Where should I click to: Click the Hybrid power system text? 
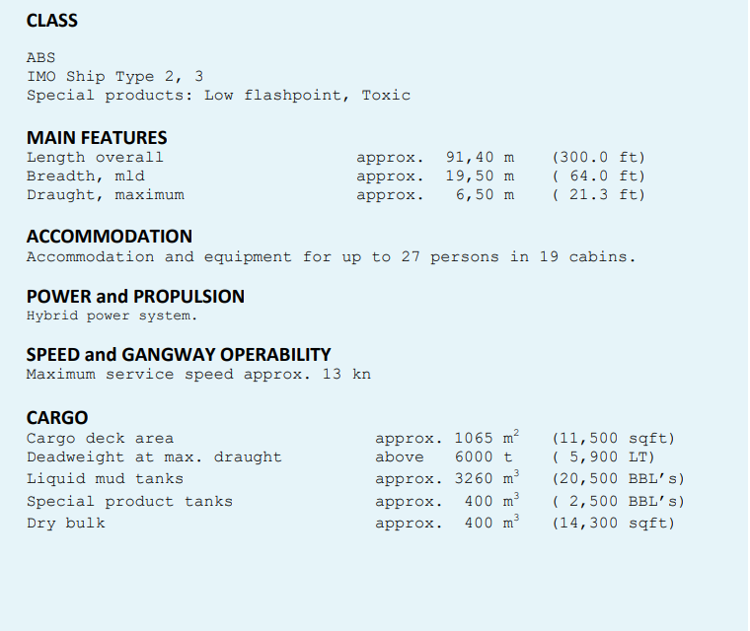(112, 316)
